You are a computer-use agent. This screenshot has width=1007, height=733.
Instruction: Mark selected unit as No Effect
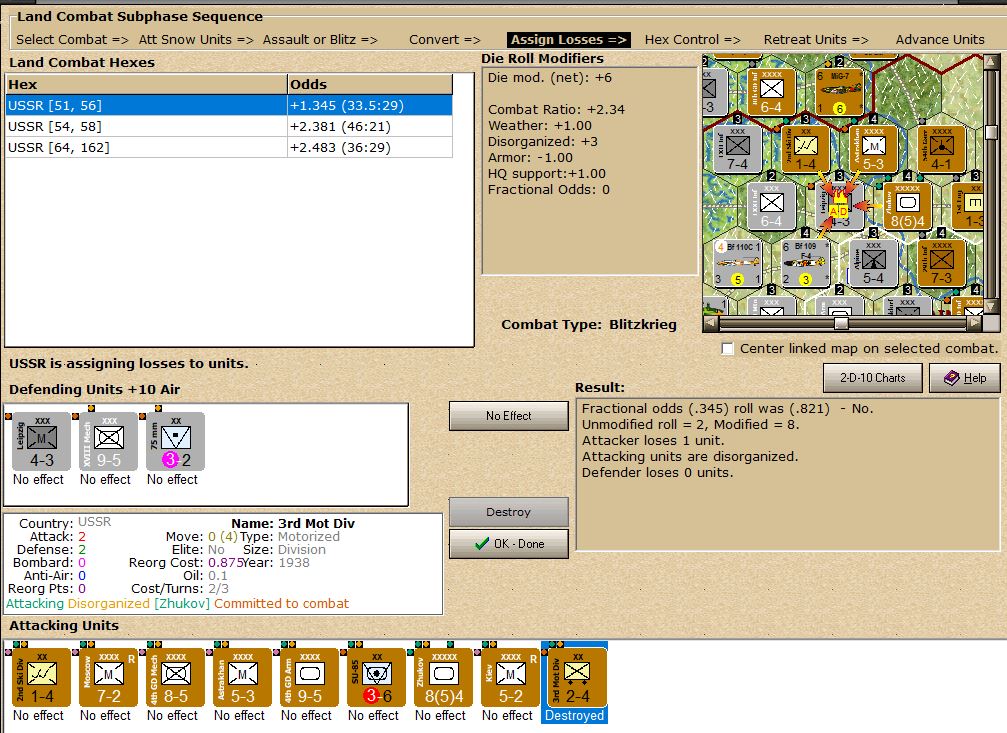point(509,416)
